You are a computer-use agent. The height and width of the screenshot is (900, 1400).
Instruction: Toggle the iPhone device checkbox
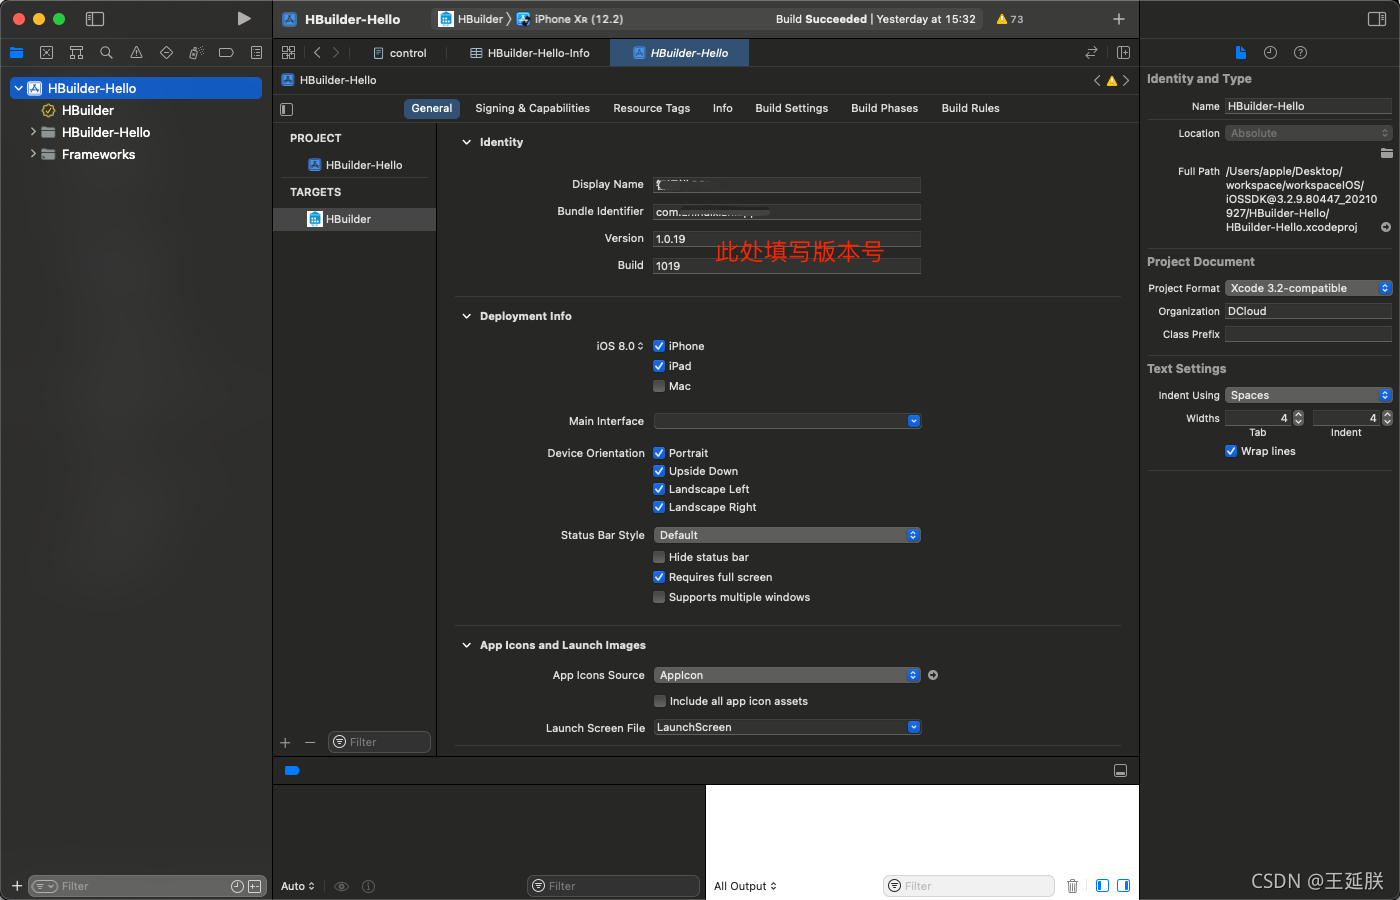coord(659,346)
